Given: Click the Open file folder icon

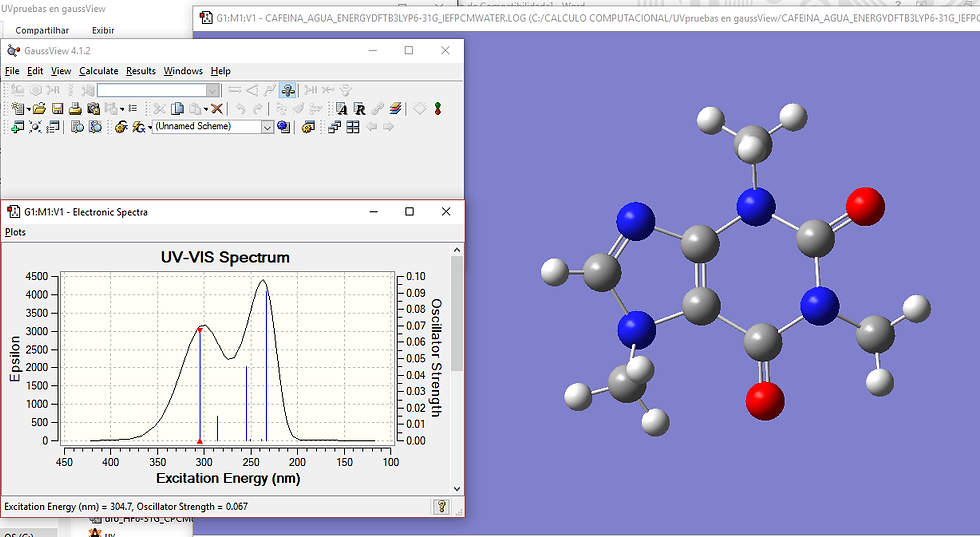Looking at the screenshot, I should [39, 109].
